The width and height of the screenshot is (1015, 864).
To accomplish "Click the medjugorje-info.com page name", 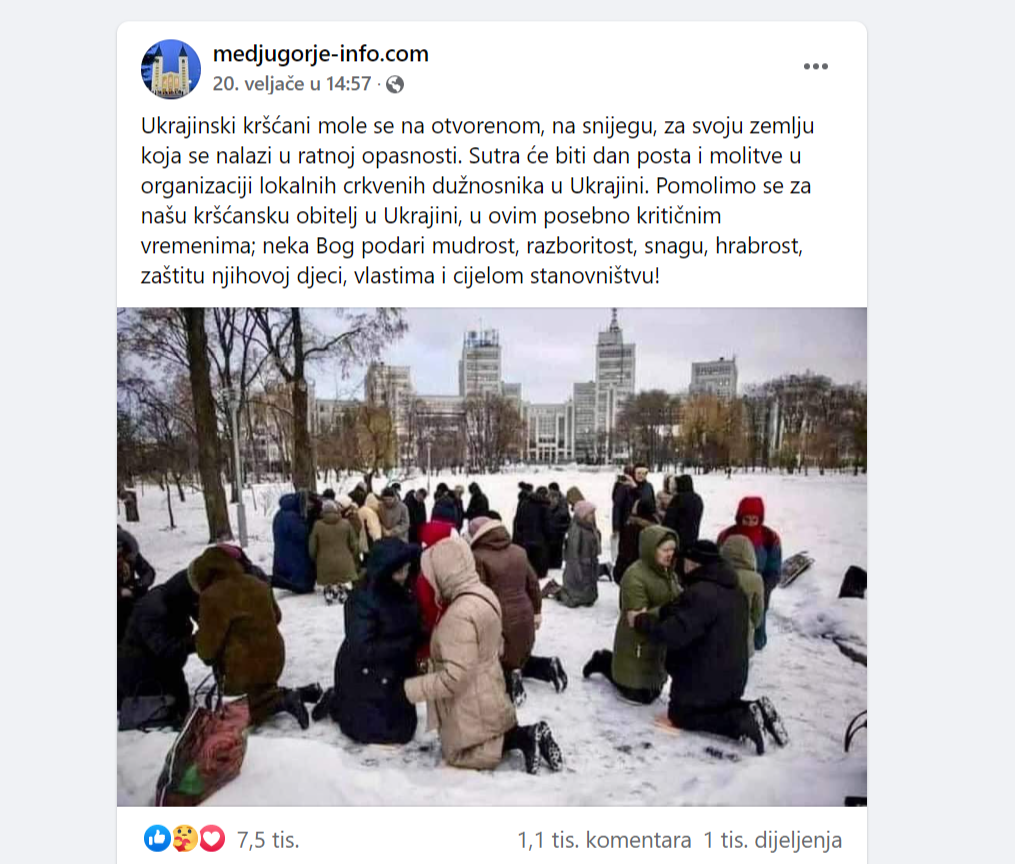I will 320,54.
